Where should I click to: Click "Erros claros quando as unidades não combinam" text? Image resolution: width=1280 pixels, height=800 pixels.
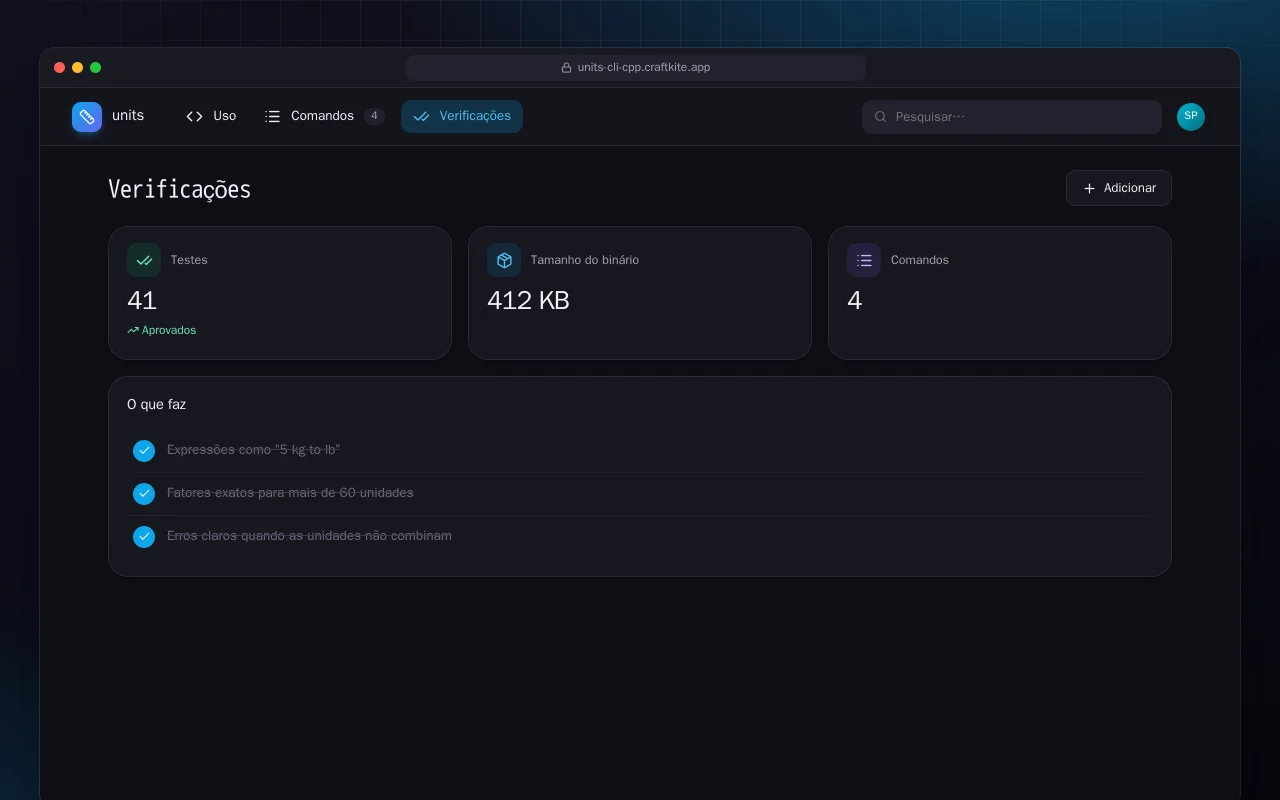point(309,536)
